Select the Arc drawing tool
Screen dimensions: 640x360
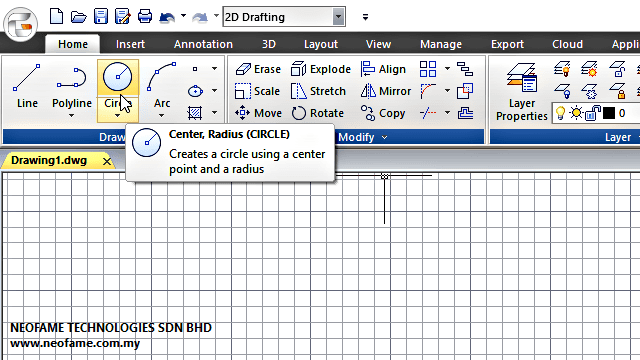162,85
